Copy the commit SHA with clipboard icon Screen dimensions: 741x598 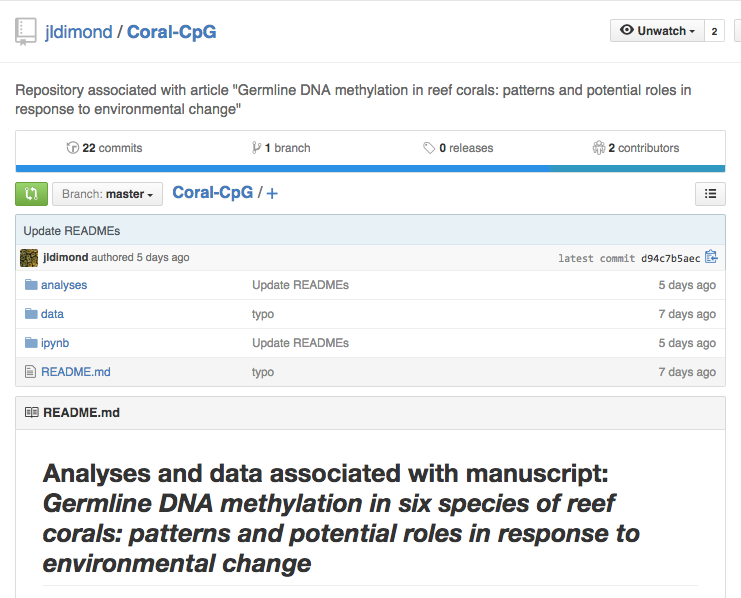711,257
